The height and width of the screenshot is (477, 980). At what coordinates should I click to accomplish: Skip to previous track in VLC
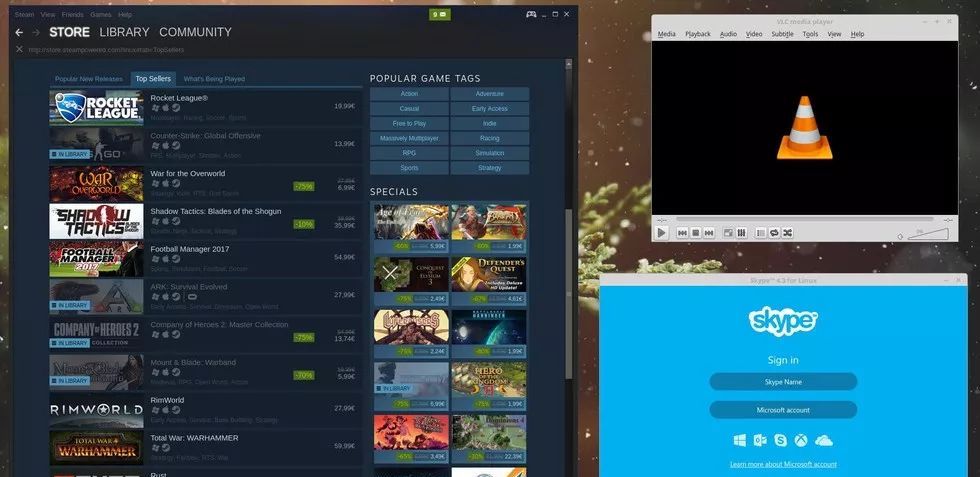(682, 233)
